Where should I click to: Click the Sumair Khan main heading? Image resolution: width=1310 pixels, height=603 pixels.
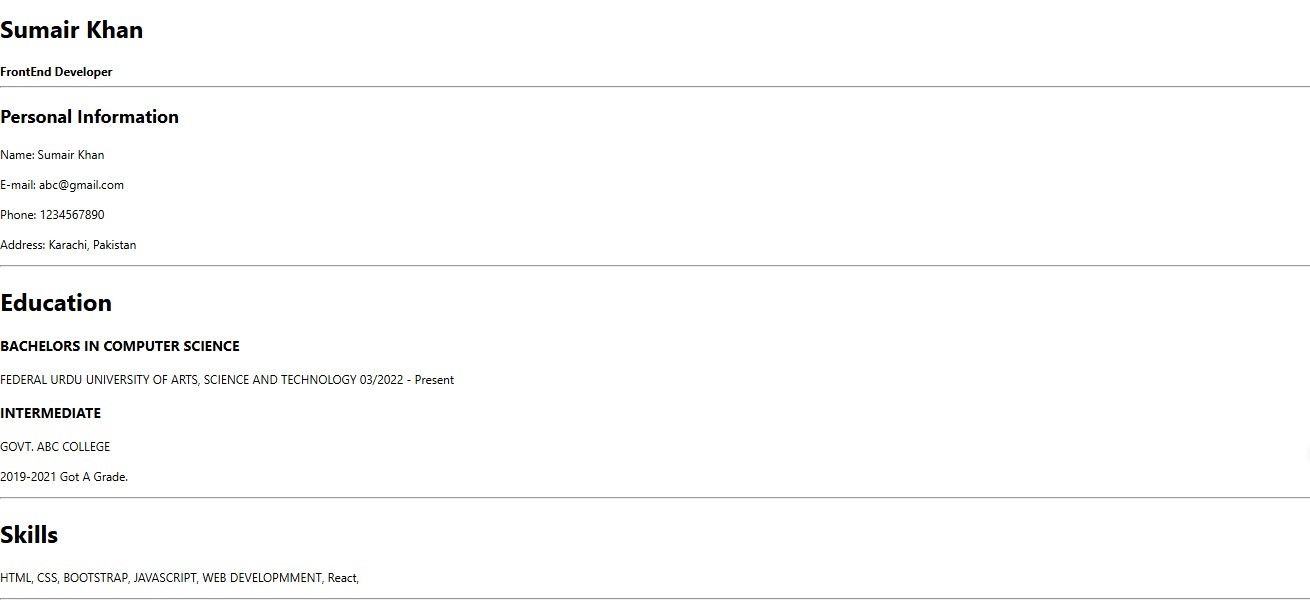[72, 30]
